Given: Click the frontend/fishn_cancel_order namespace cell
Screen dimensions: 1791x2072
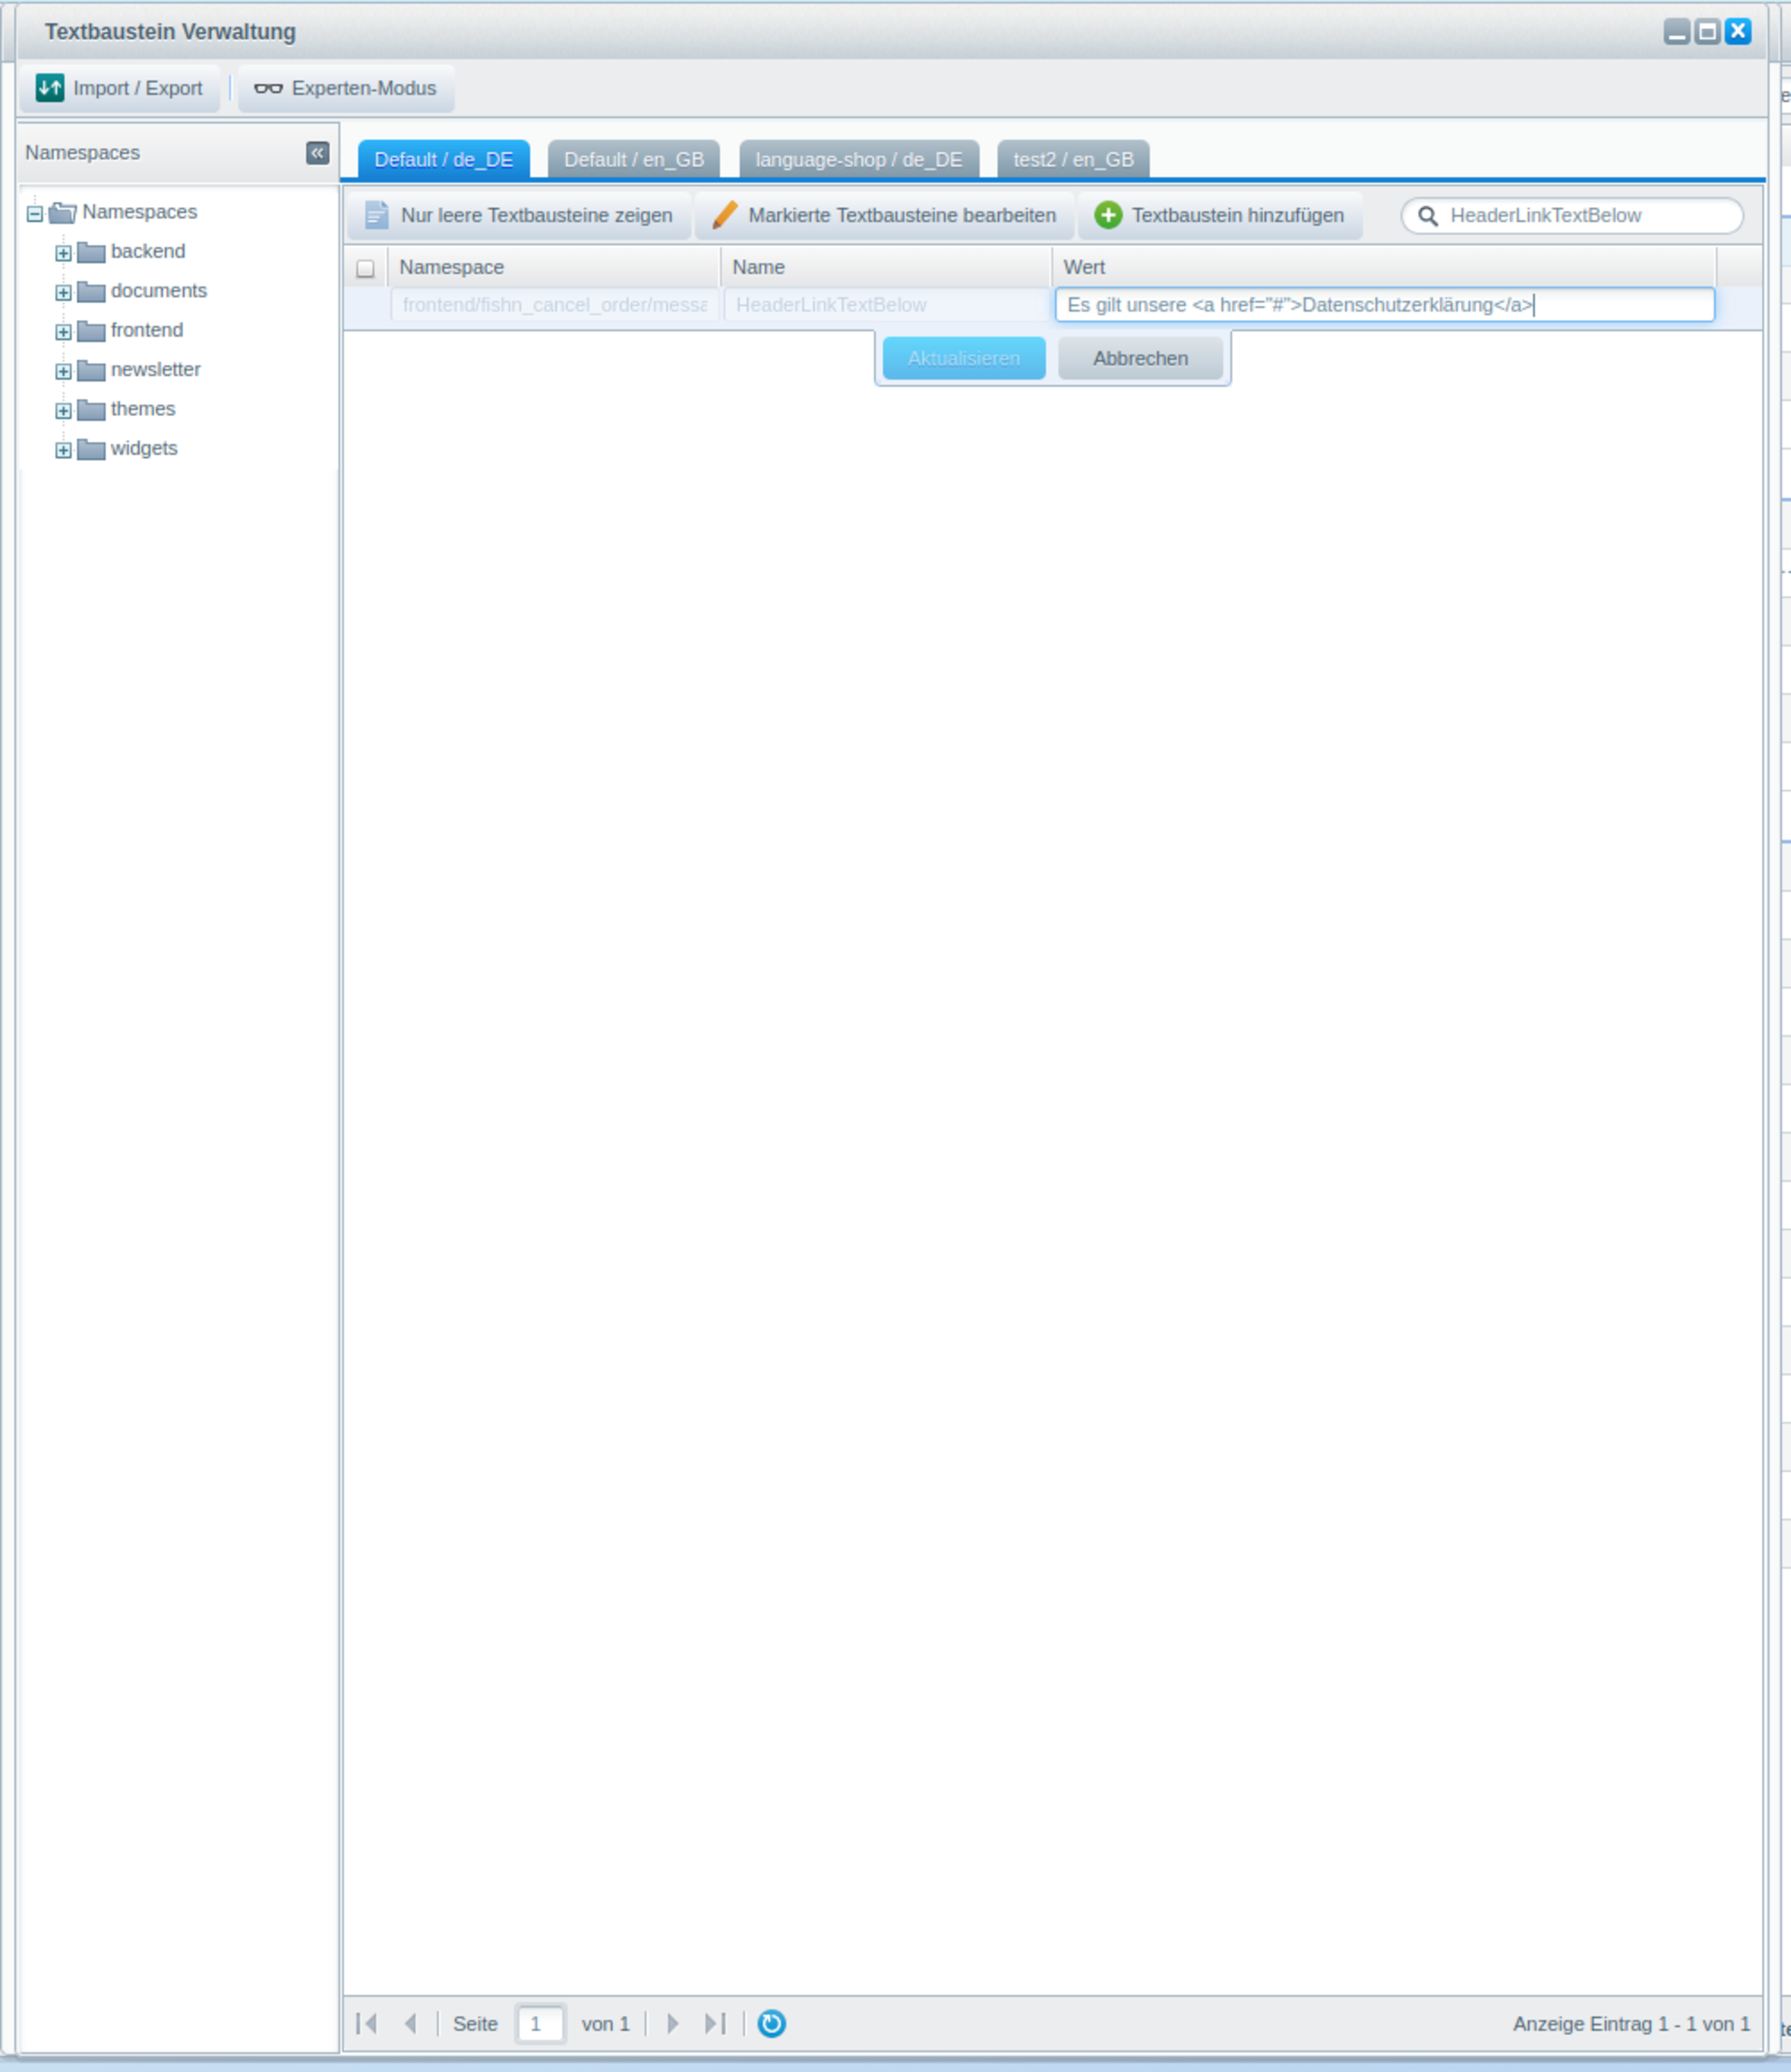Looking at the screenshot, I should coord(555,305).
